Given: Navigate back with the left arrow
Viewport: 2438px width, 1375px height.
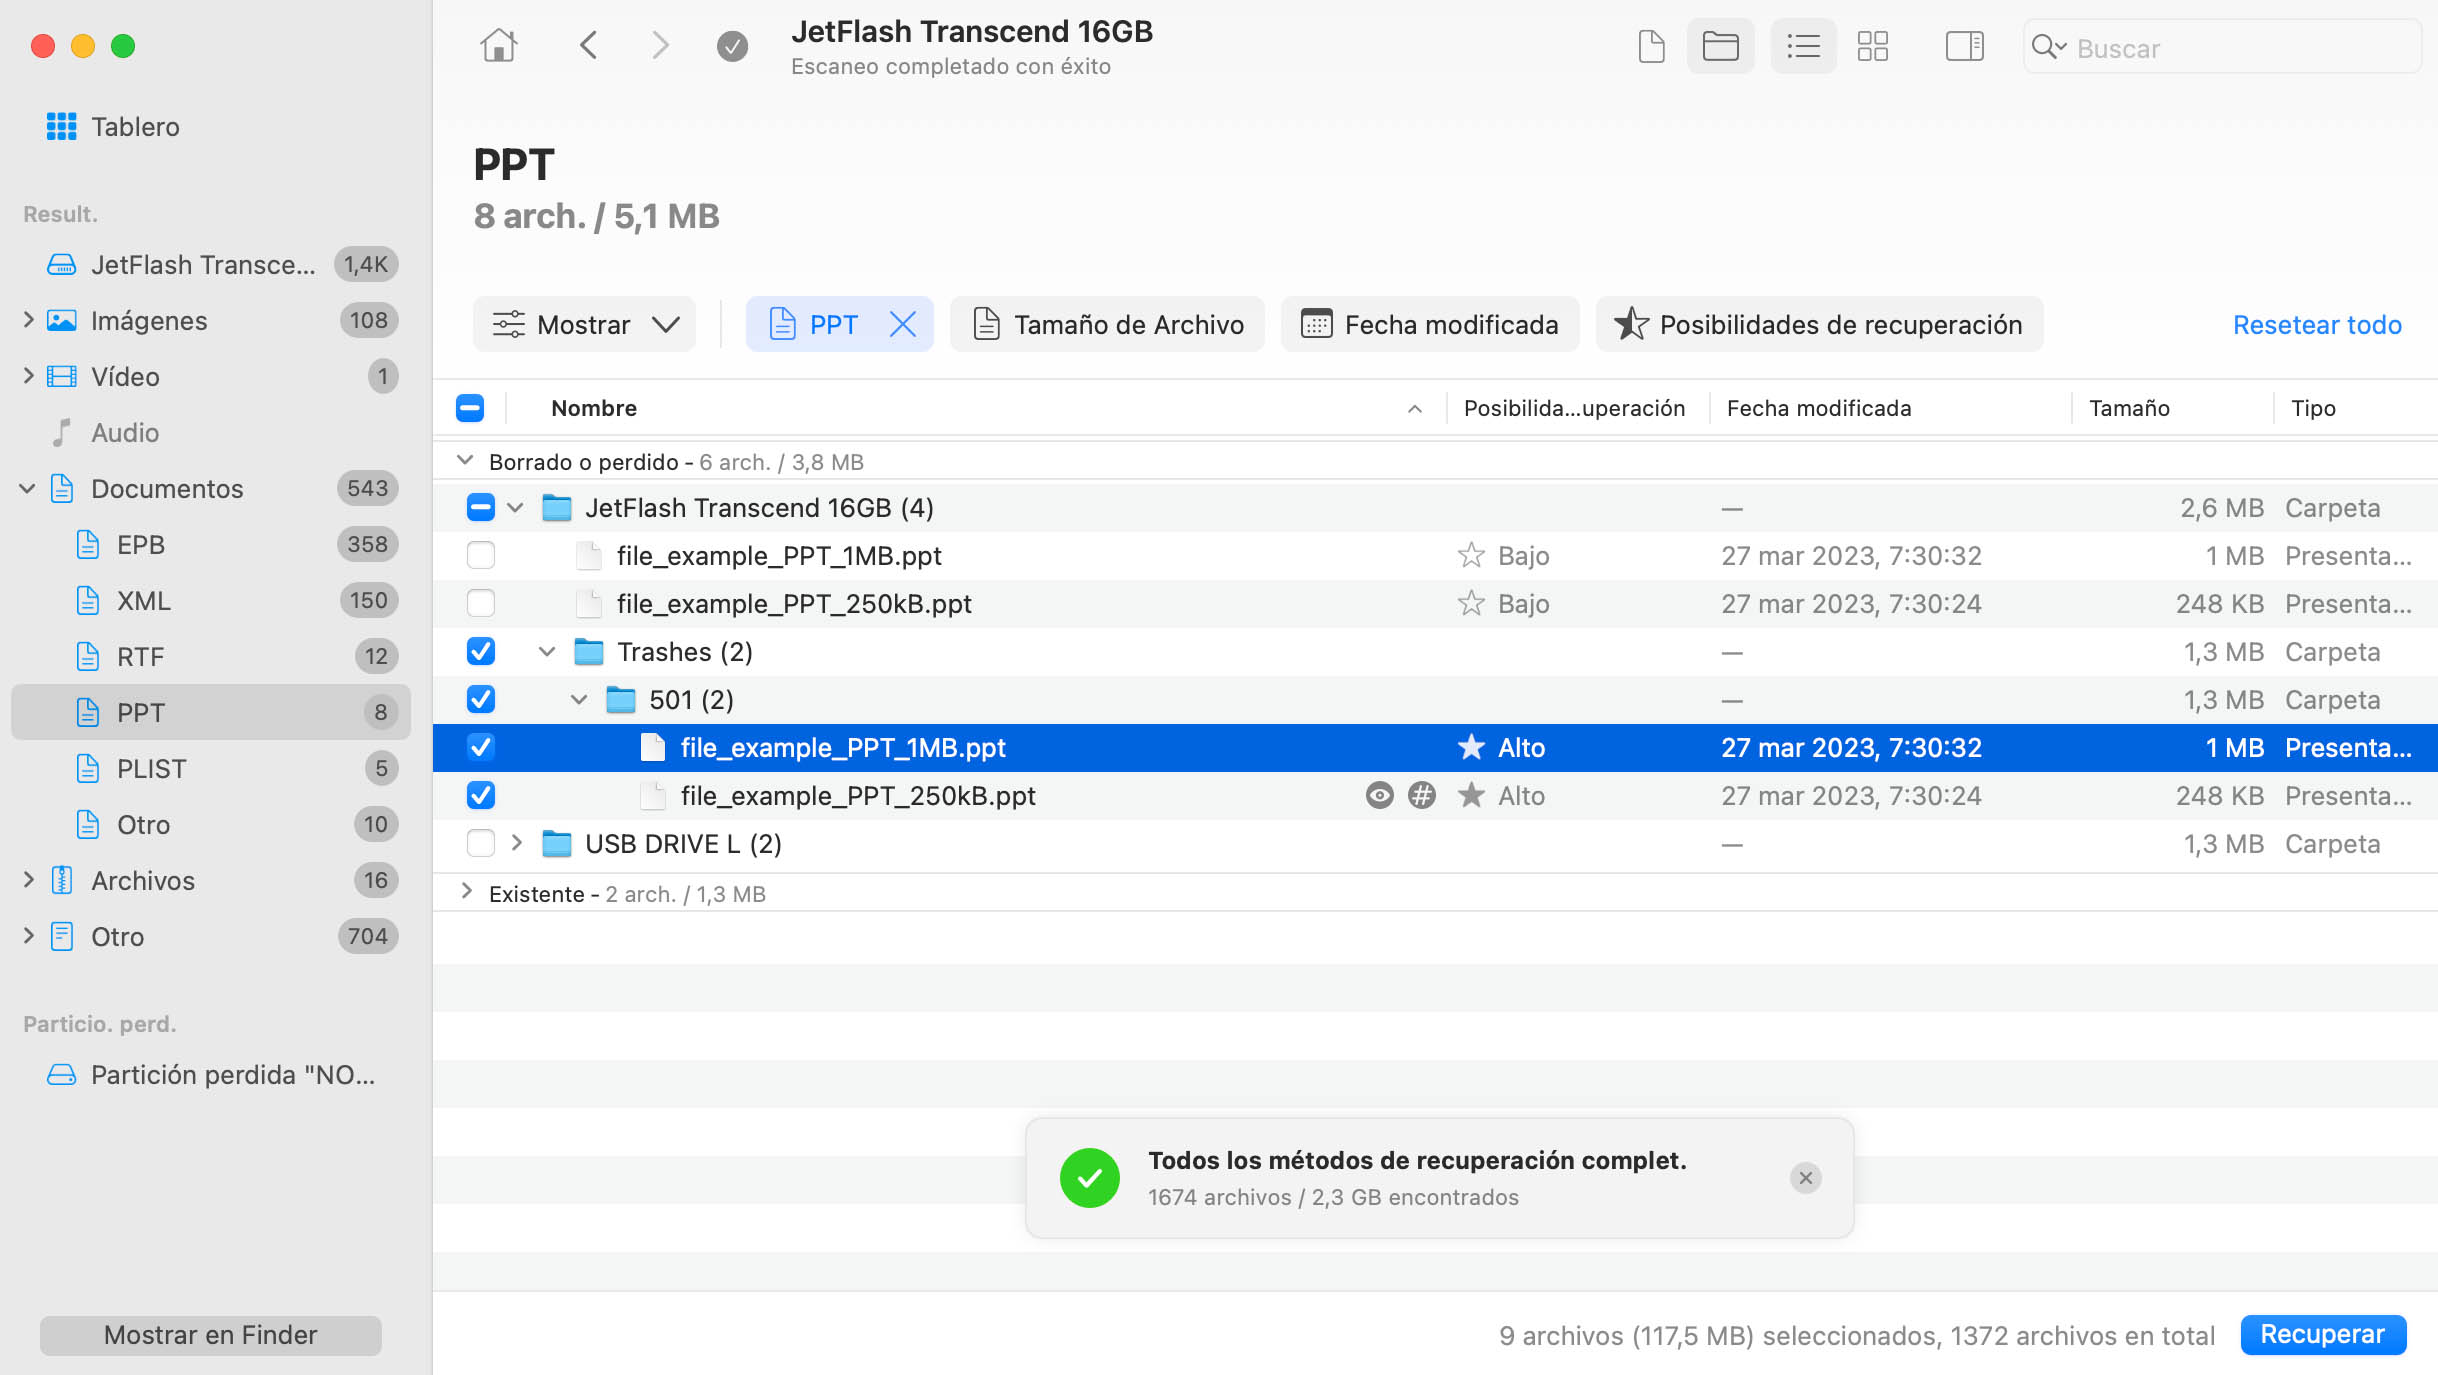Looking at the screenshot, I should pyautogui.click(x=589, y=46).
